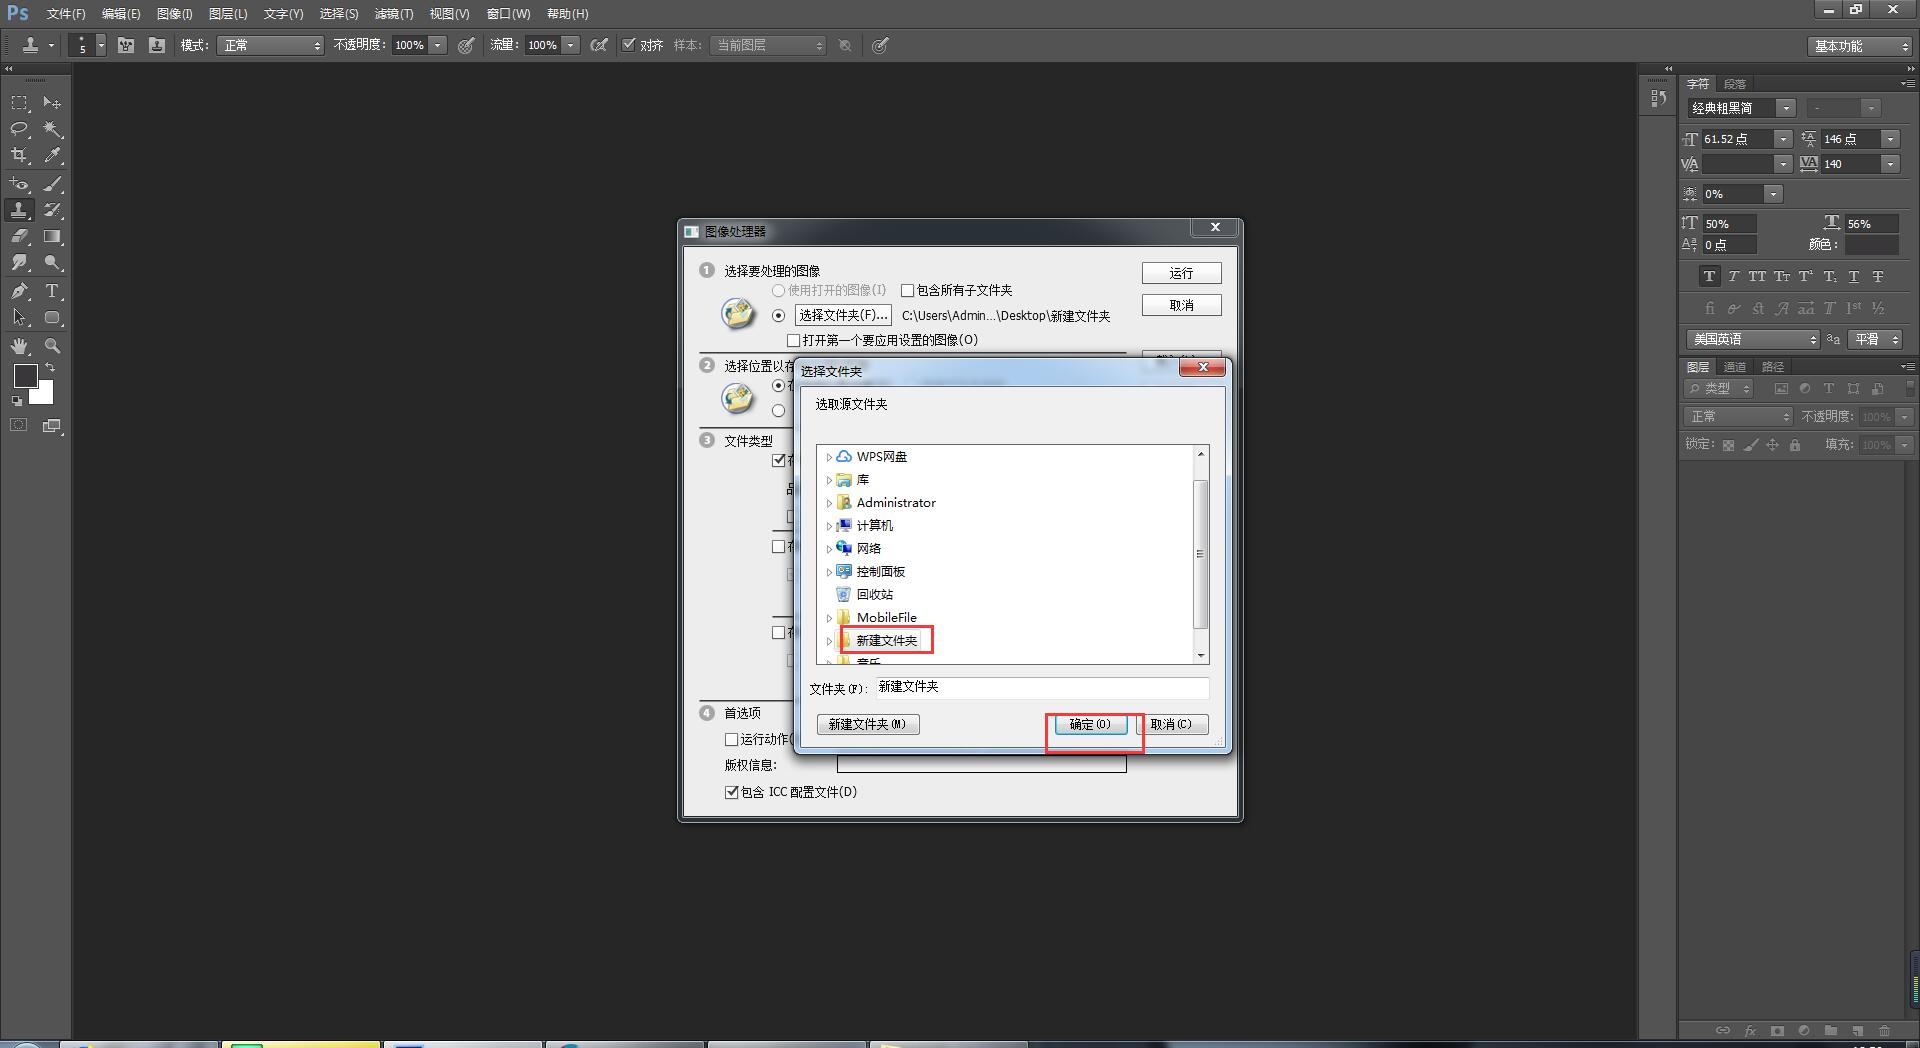
Task: Select the Gradient tool
Action: click(52, 237)
